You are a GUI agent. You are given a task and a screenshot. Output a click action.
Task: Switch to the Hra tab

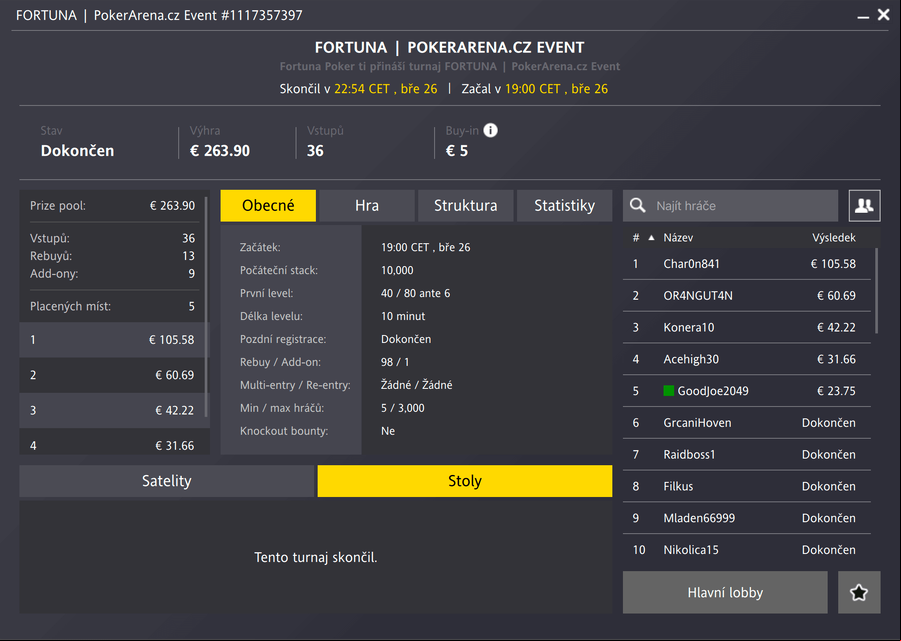367,206
